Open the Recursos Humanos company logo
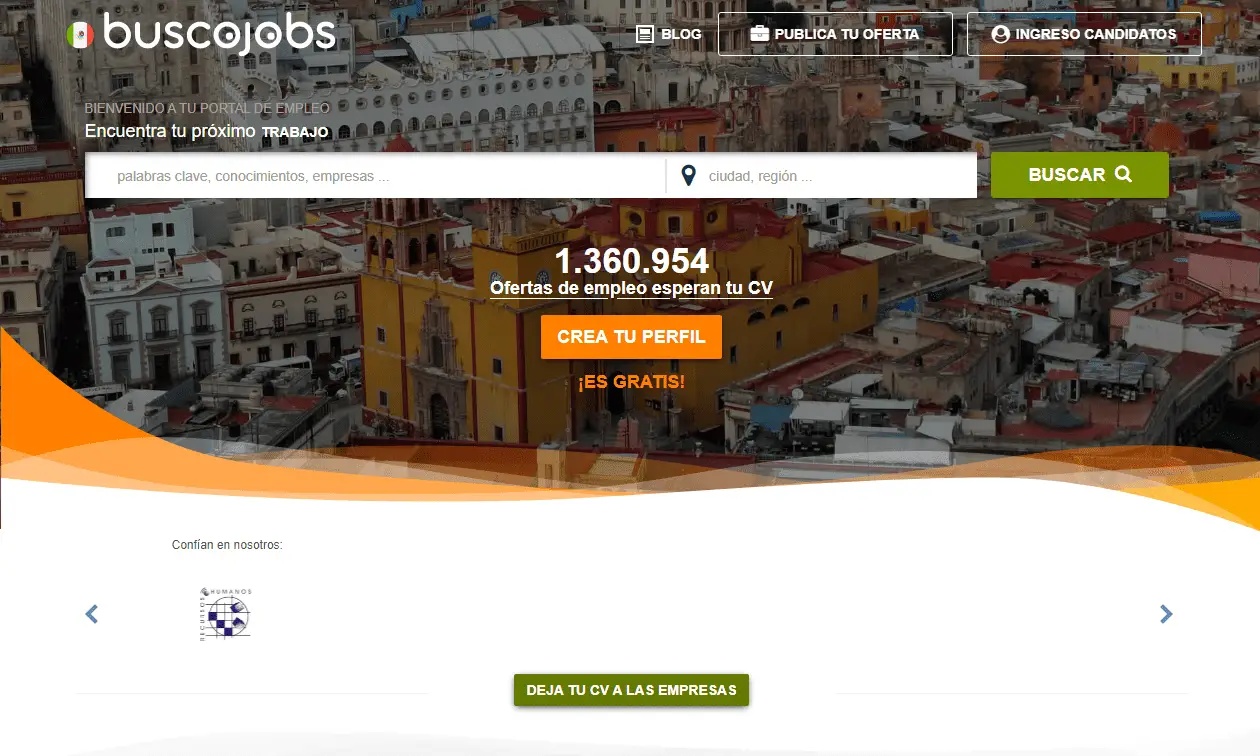This screenshot has height=756, width=1260. click(226, 613)
